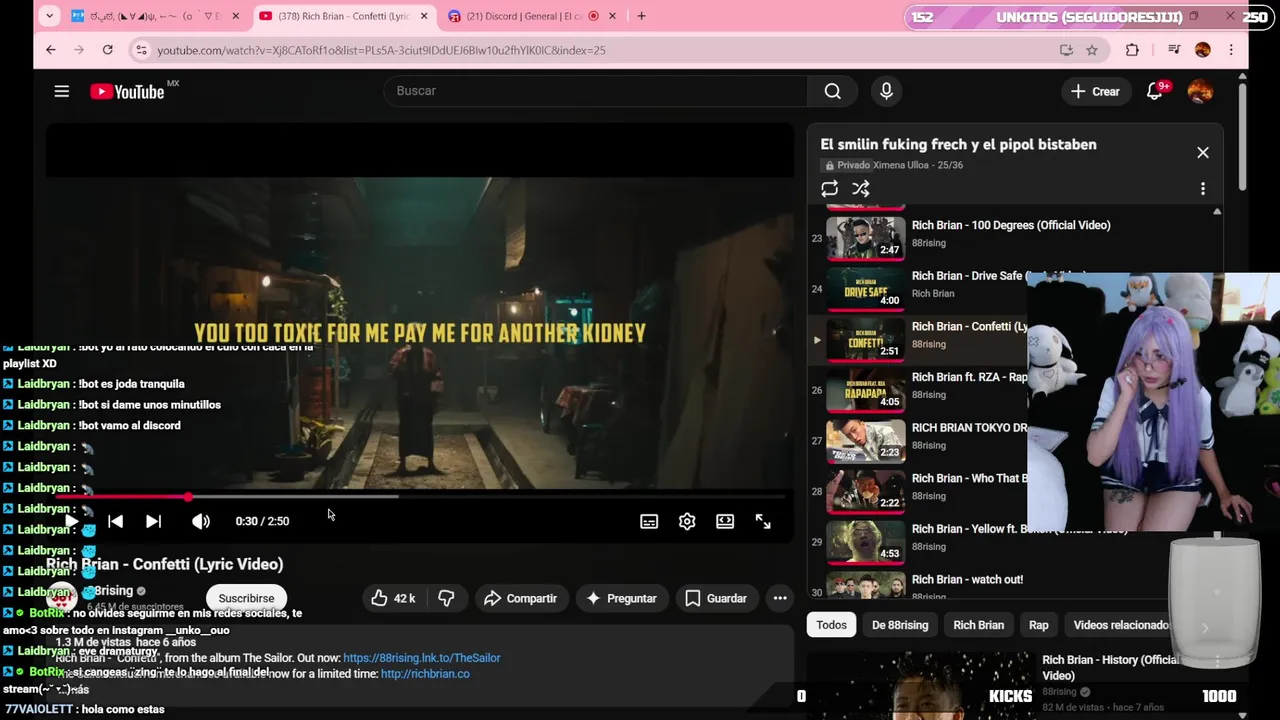Image resolution: width=1280 pixels, height=720 pixels.
Task: Seek on the red video progress bar
Action: (420, 496)
